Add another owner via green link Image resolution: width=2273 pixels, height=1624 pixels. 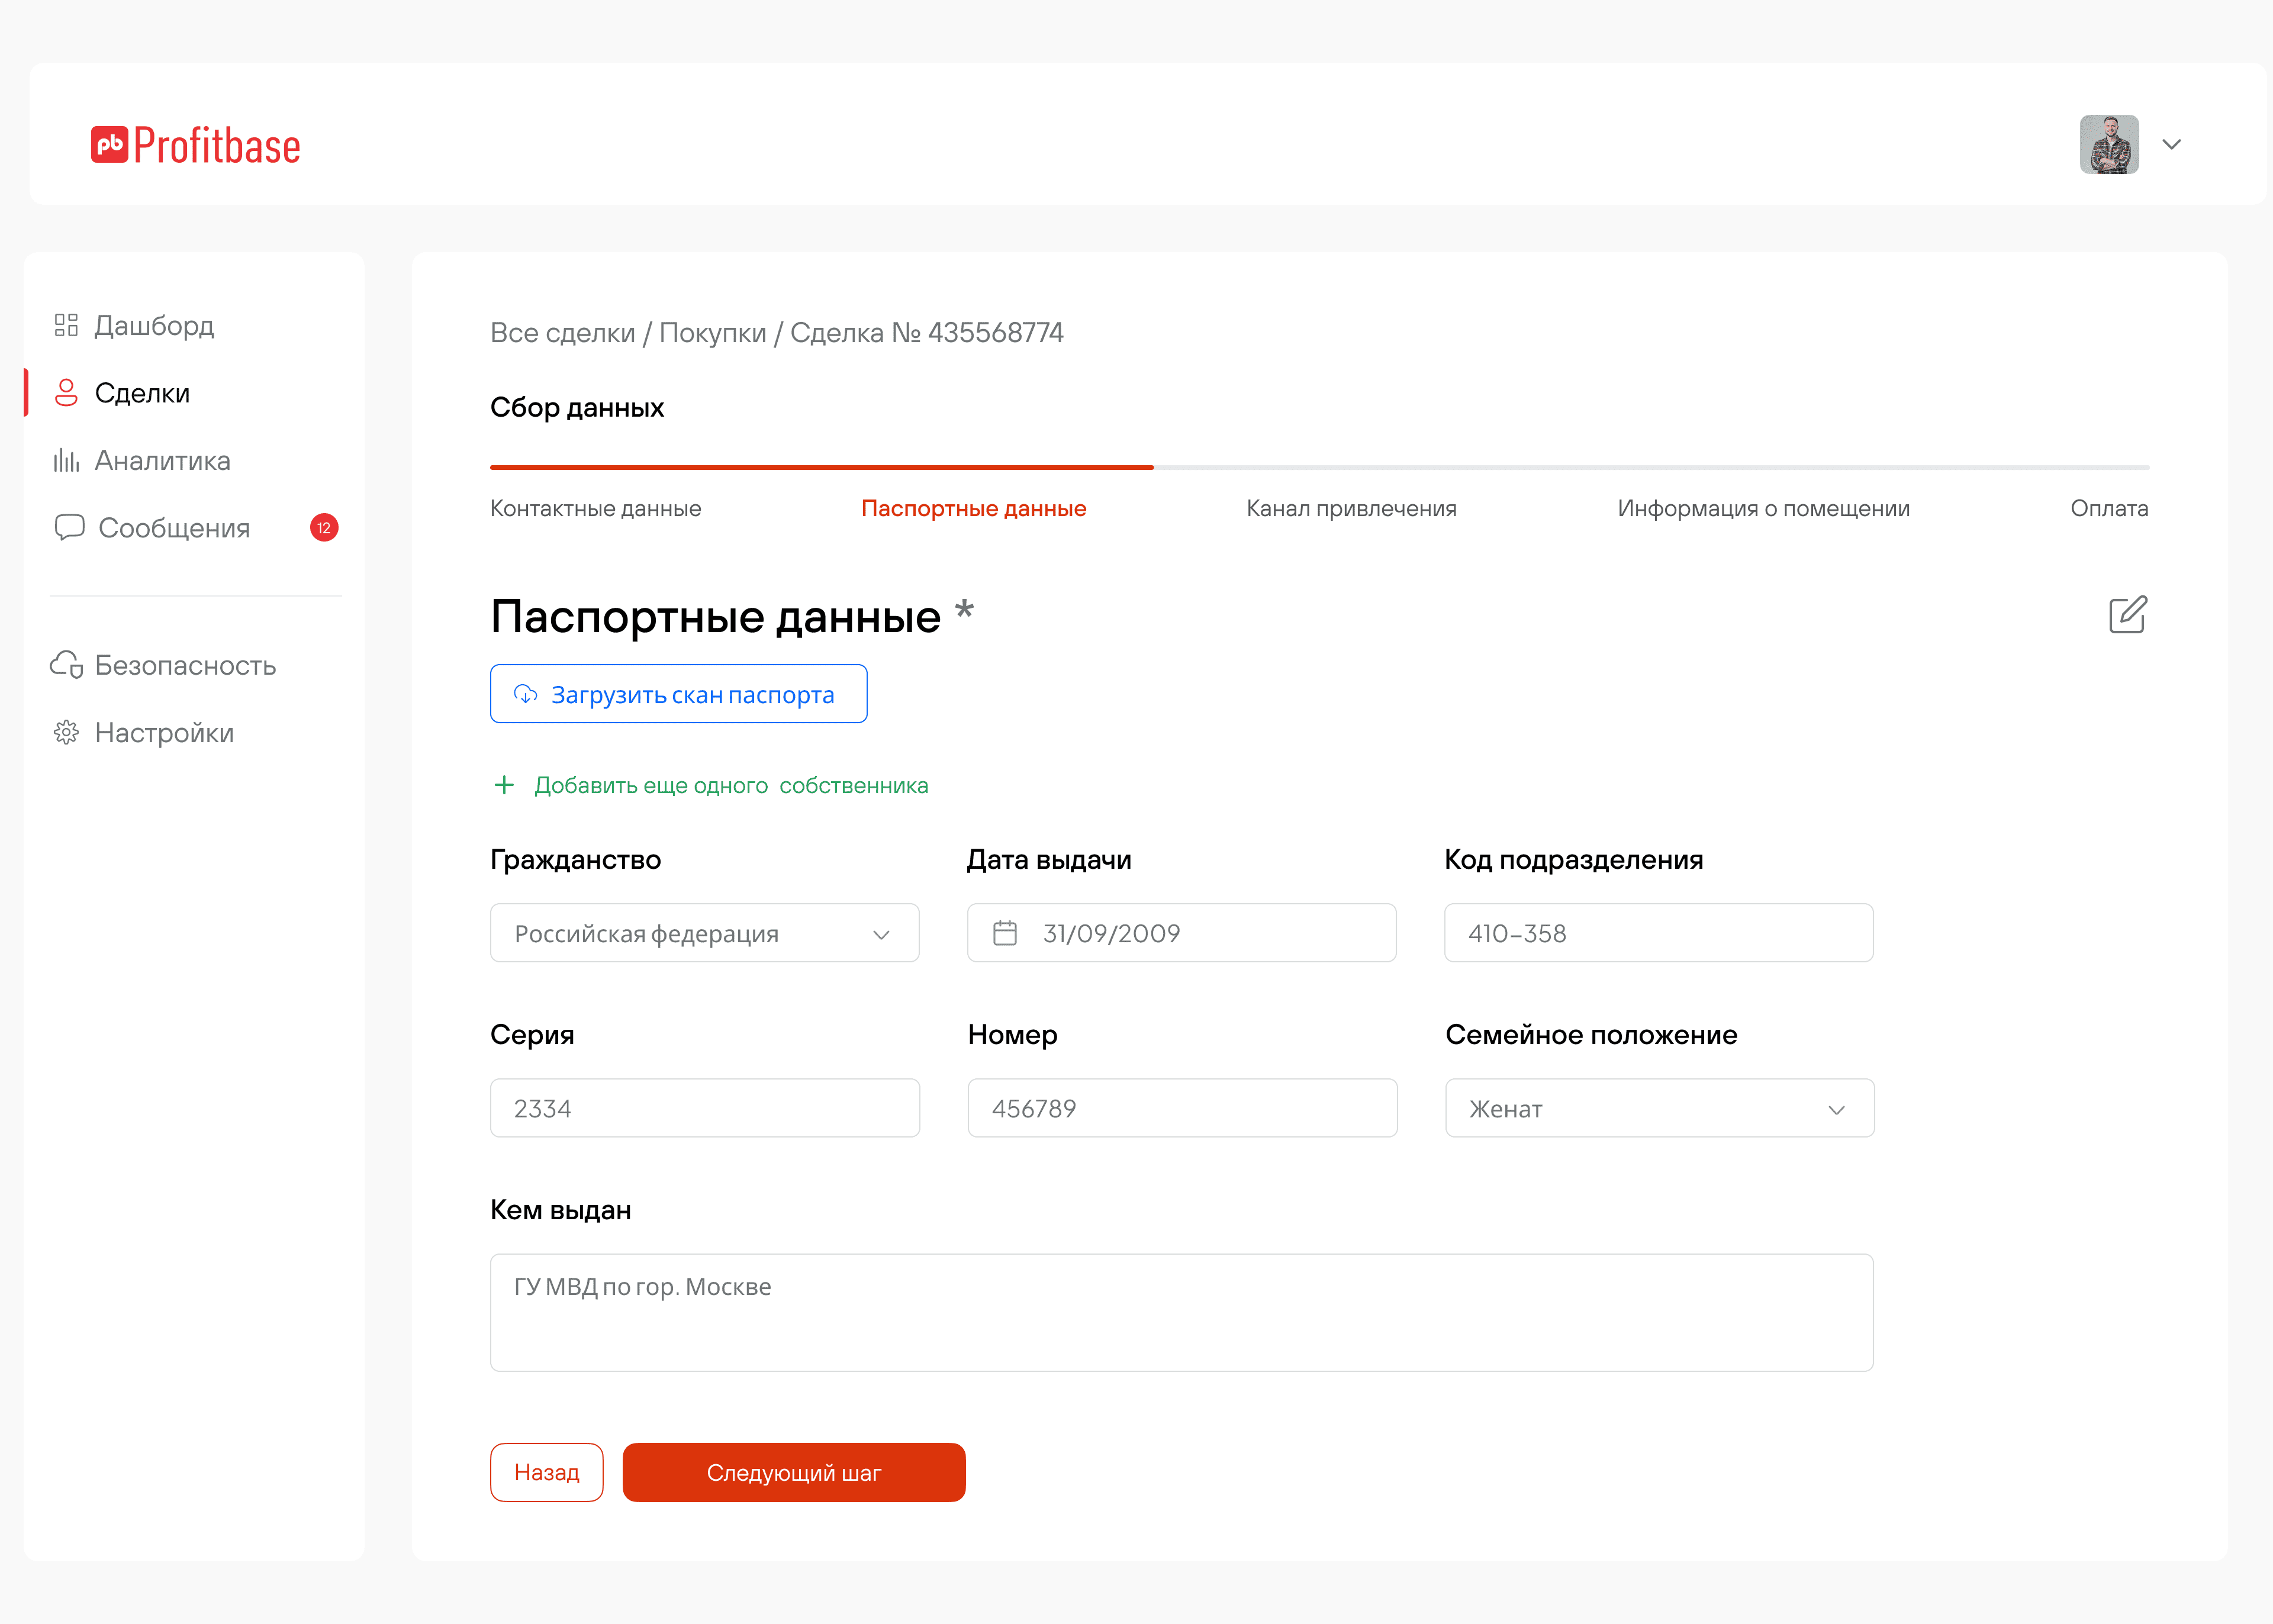point(730,786)
